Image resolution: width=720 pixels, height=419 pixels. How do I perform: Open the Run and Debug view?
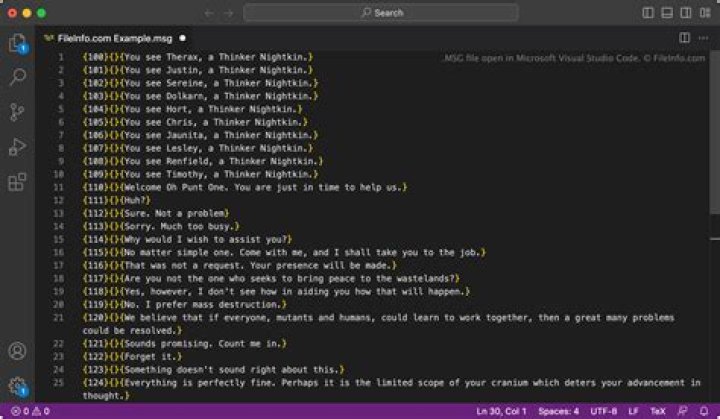pos(17,147)
